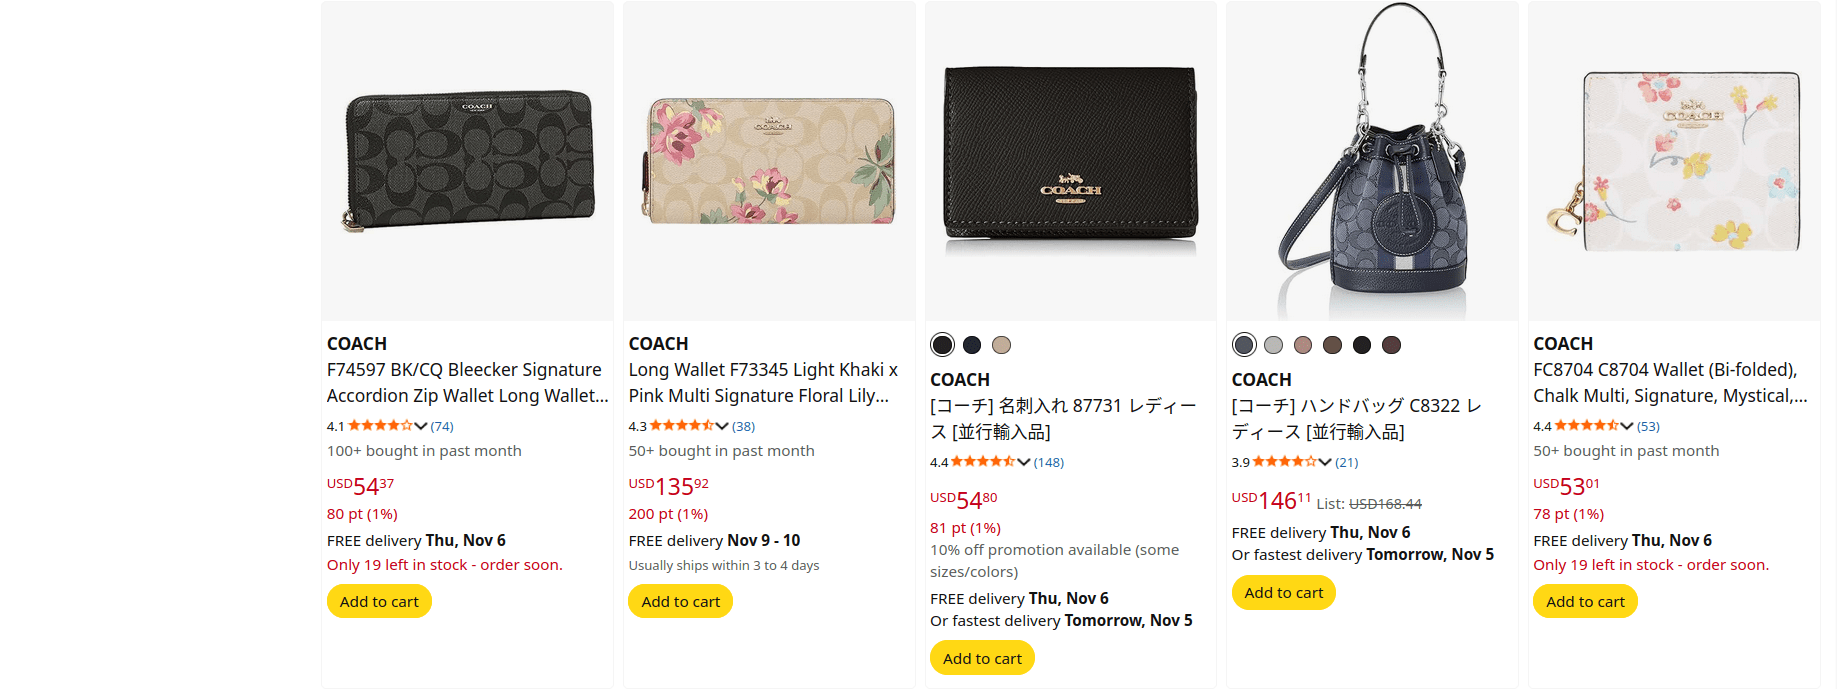The height and width of the screenshot is (689, 1837).
Task: Select the light gray swatch for handbag C8322
Action: (x=1273, y=345)
